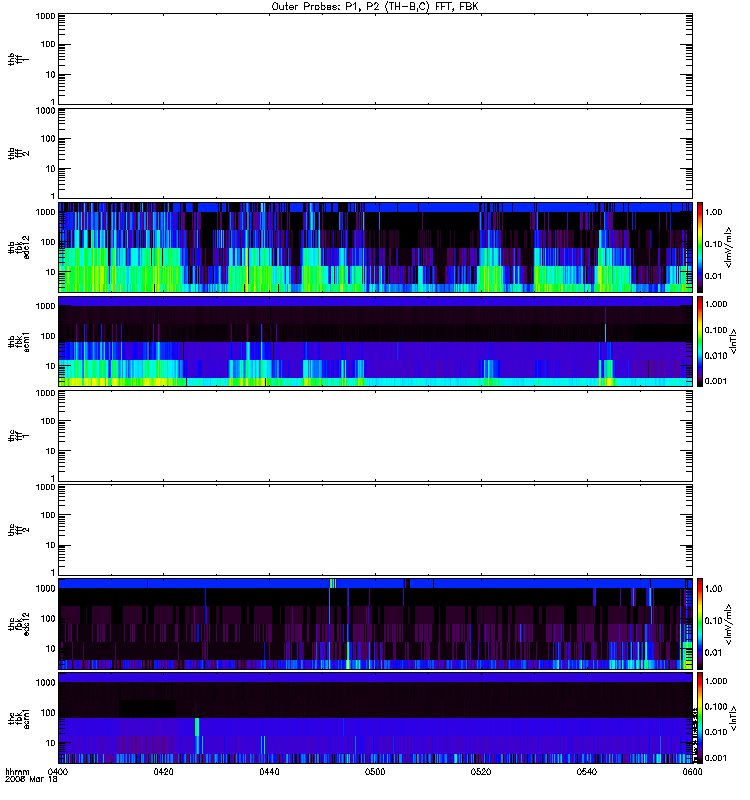Click the 0.001 value on thb scm1 color bar
Screen dimensions: 750x800
716,381
